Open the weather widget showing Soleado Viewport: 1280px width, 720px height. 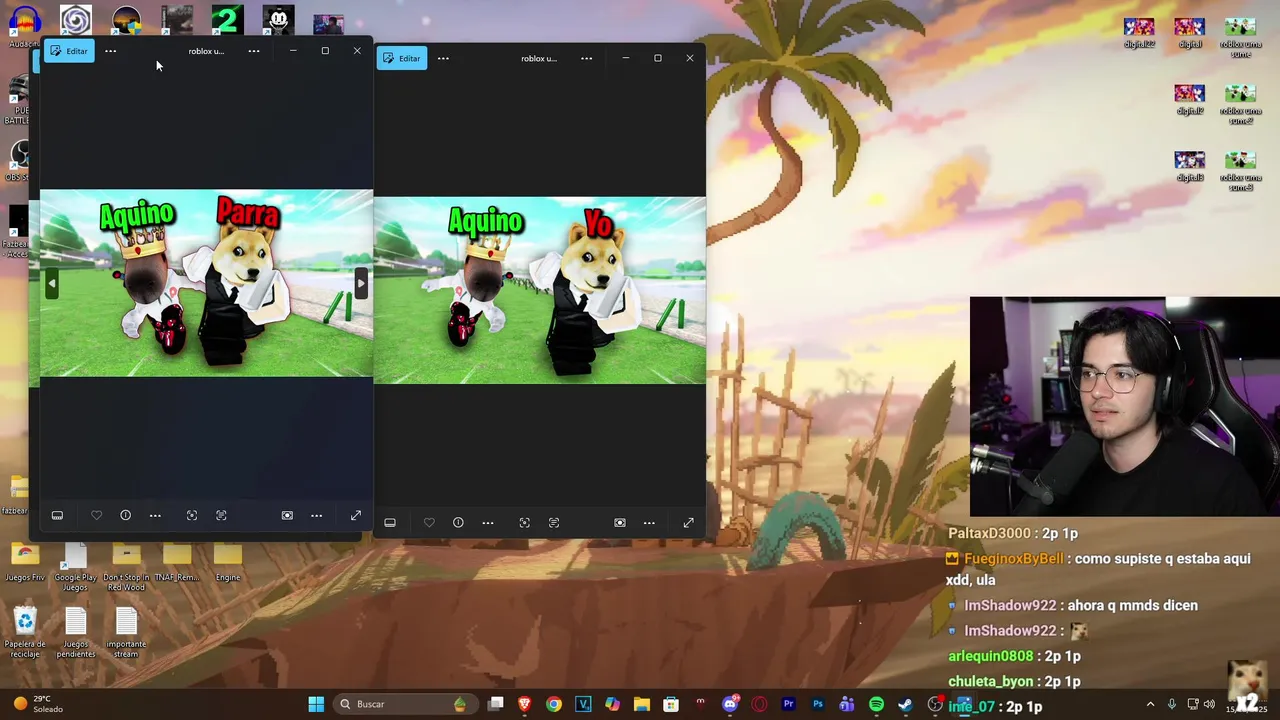click(x=38, y=704)
